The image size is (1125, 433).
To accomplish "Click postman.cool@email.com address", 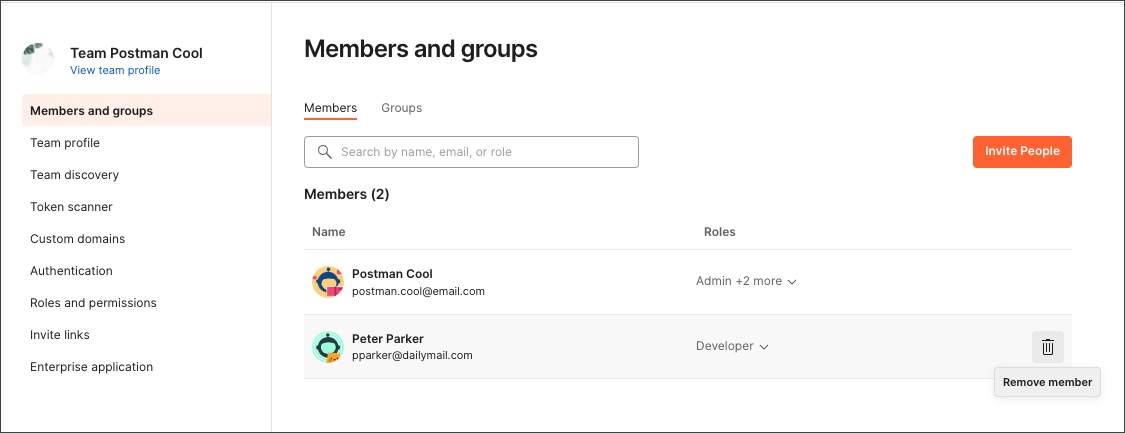I will [x=418, y=291].
